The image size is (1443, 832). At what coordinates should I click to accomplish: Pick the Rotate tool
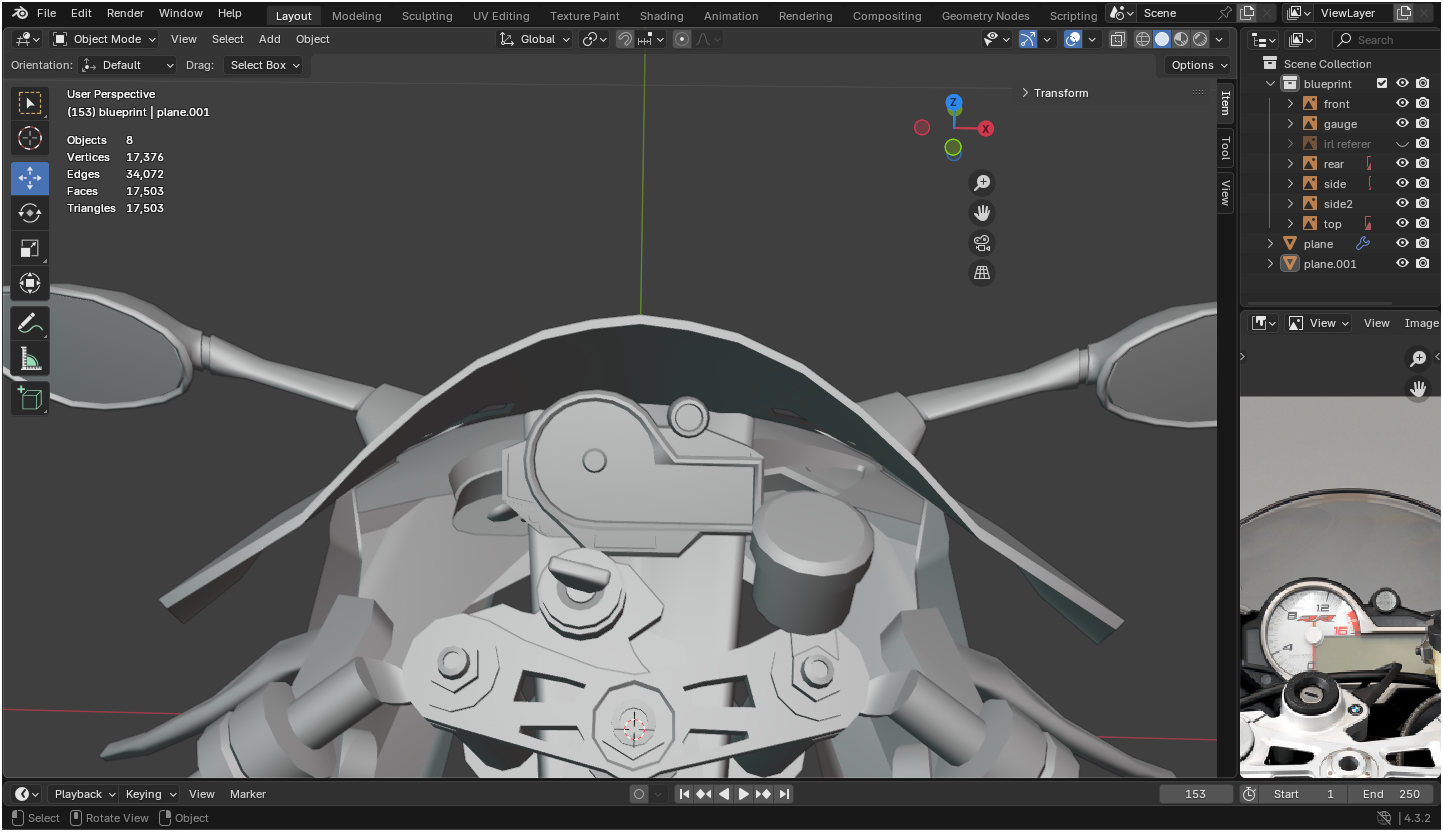pyautogui.click(x=30, y=213)
